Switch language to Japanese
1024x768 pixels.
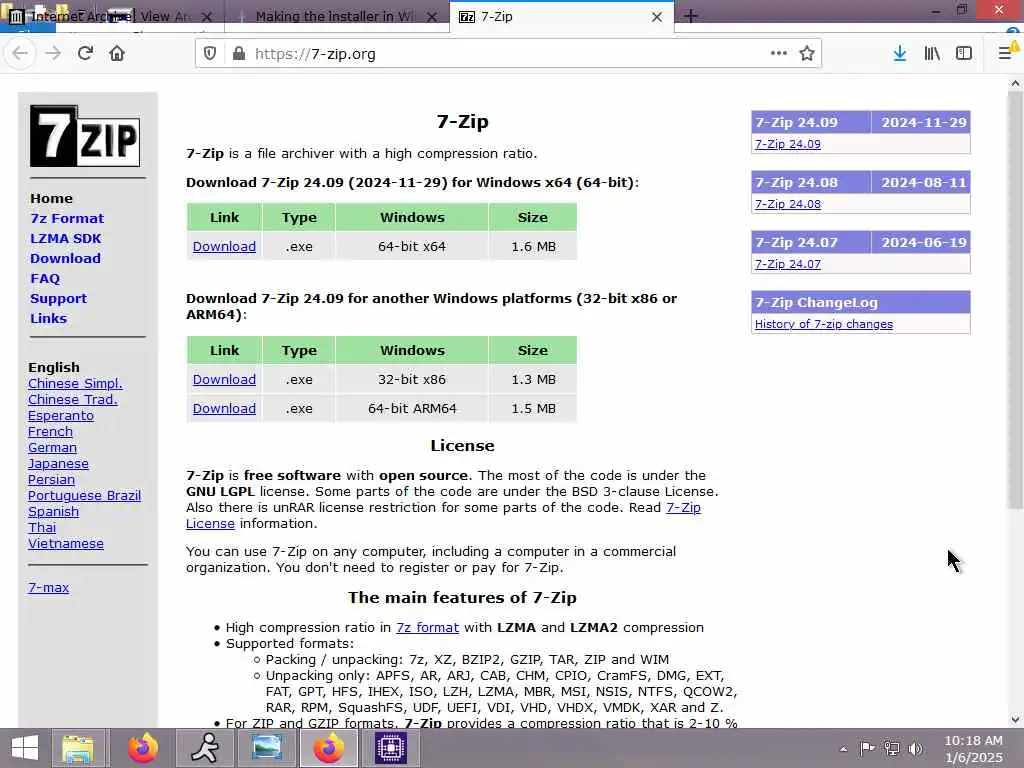(x=58, y=463)
